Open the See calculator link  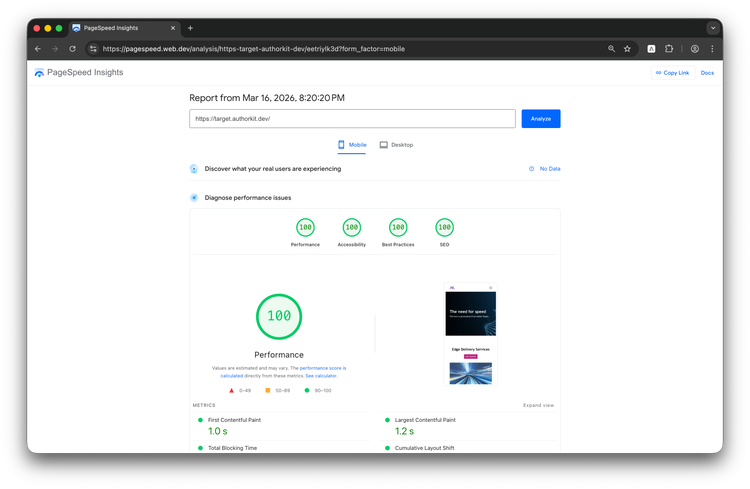pyautogui.click(x=321, y=375)
